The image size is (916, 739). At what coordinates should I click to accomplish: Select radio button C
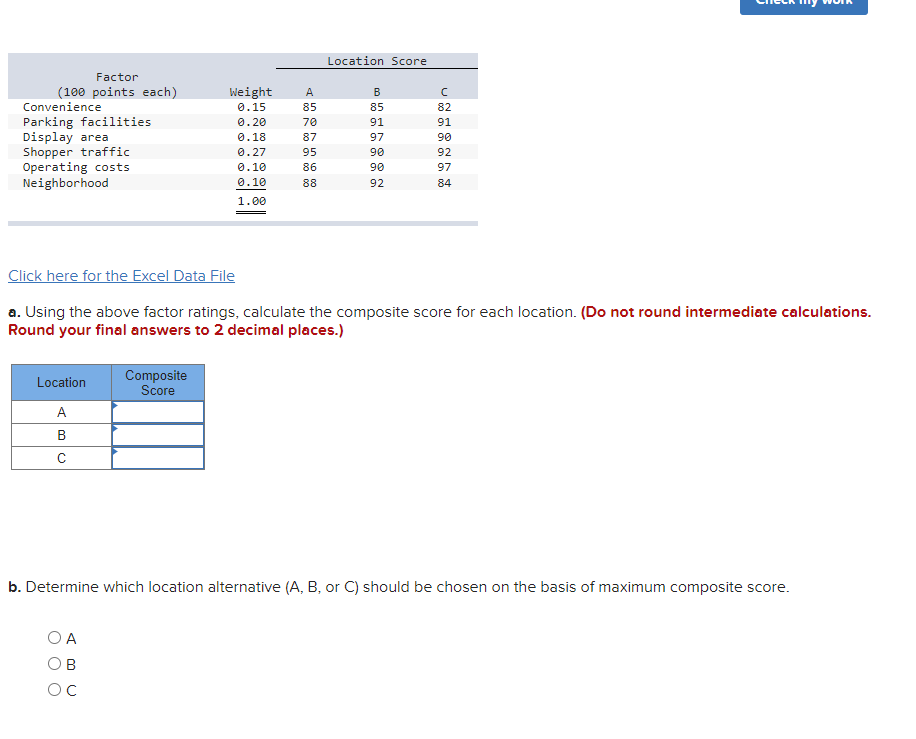click(x=55, y=690)
